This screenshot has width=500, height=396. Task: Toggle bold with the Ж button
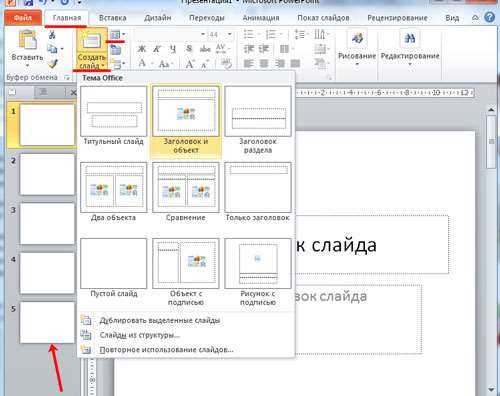142,49
